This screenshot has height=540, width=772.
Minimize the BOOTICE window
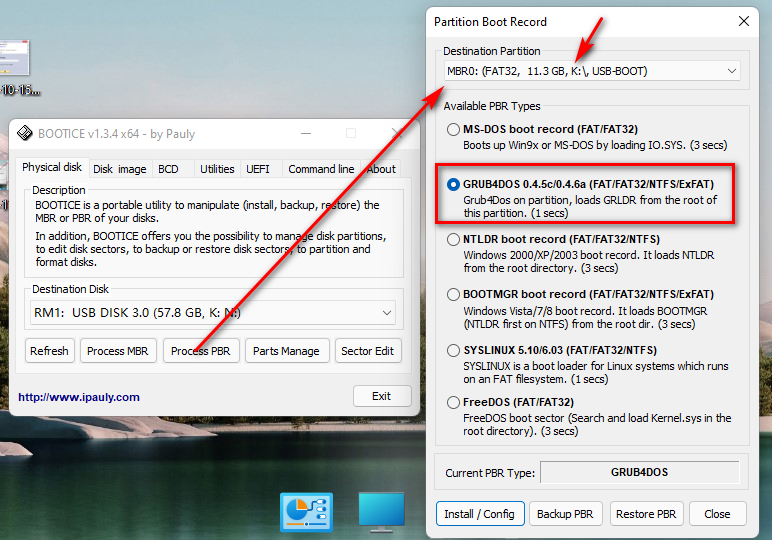(306, 133)
